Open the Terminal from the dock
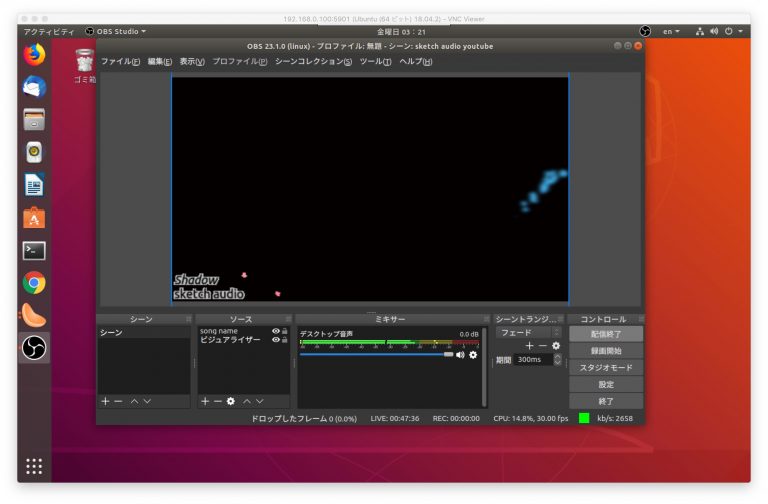The image size is (768, 504). point(34,250)
